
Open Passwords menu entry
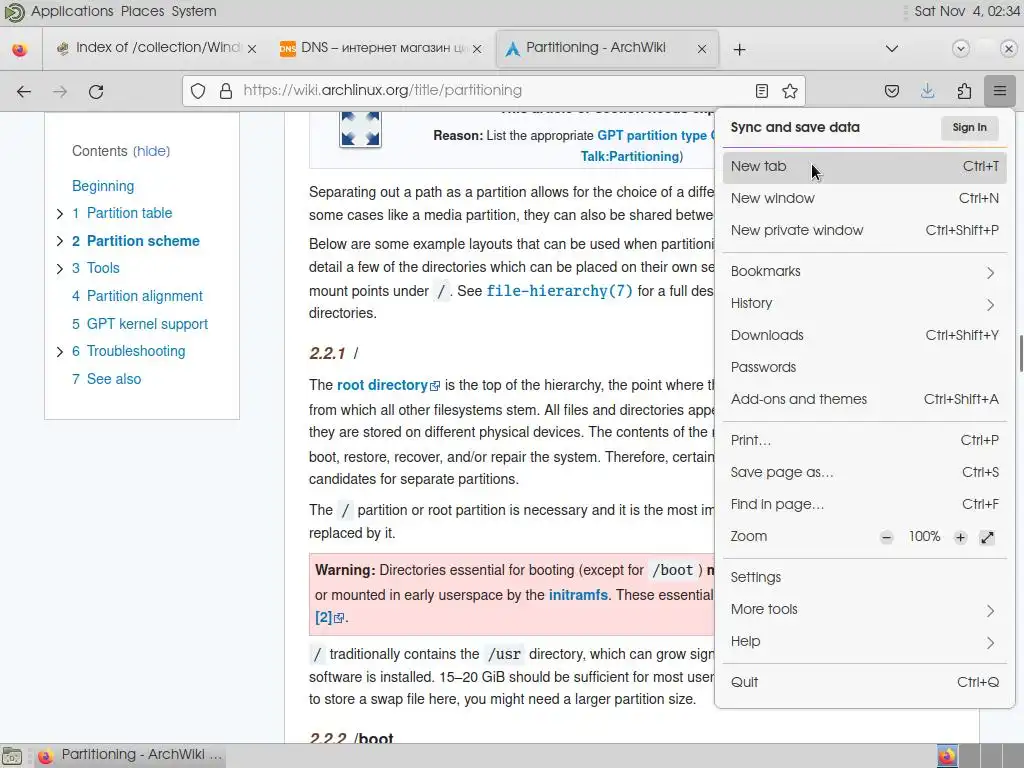(865, 368)
